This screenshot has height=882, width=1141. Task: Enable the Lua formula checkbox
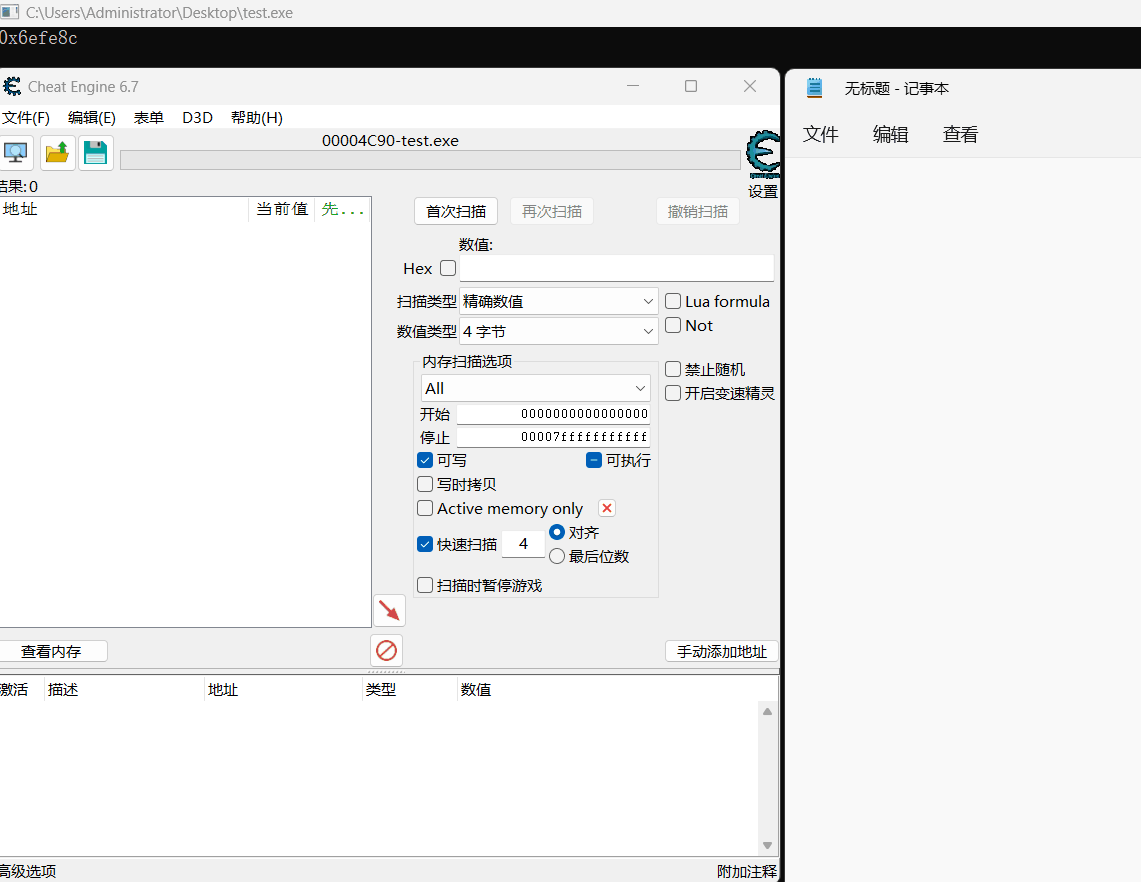[673, 301]
